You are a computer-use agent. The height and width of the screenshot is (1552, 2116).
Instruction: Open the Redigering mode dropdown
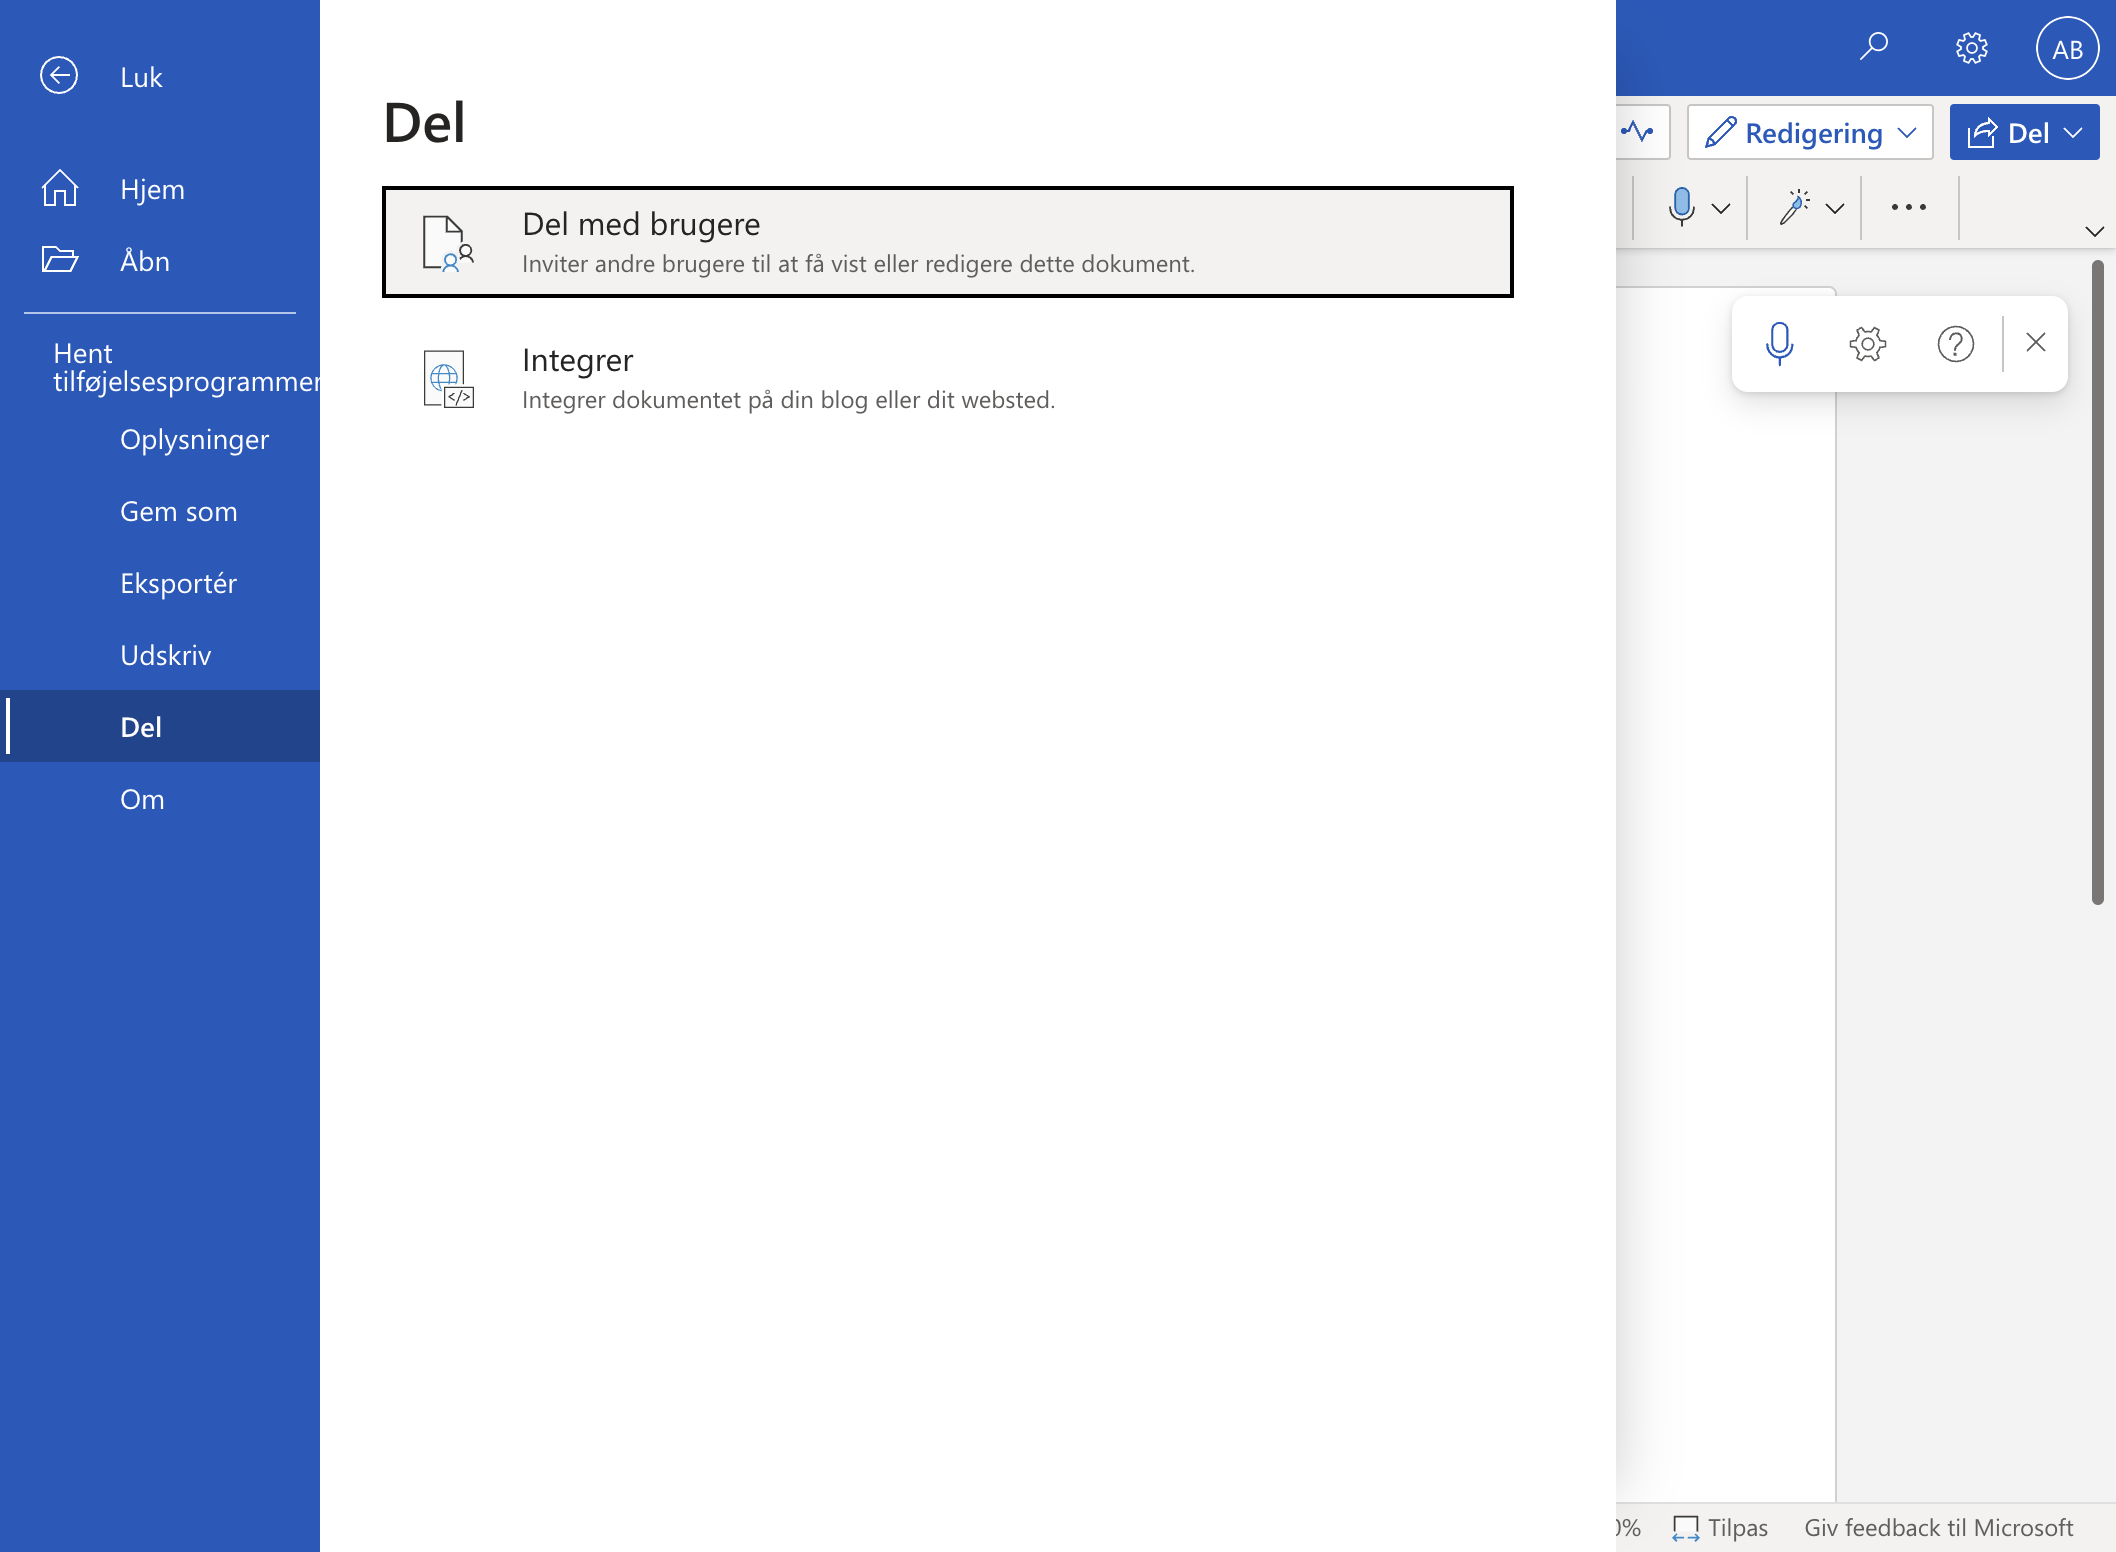pos(1810,132)
